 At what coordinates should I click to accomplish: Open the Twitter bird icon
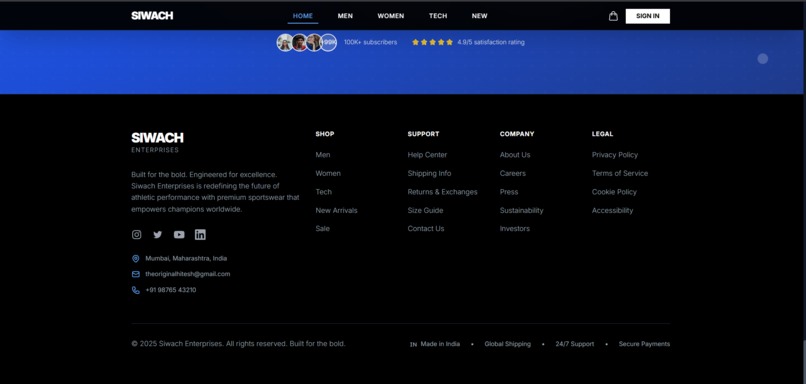(x=157, y=234)
